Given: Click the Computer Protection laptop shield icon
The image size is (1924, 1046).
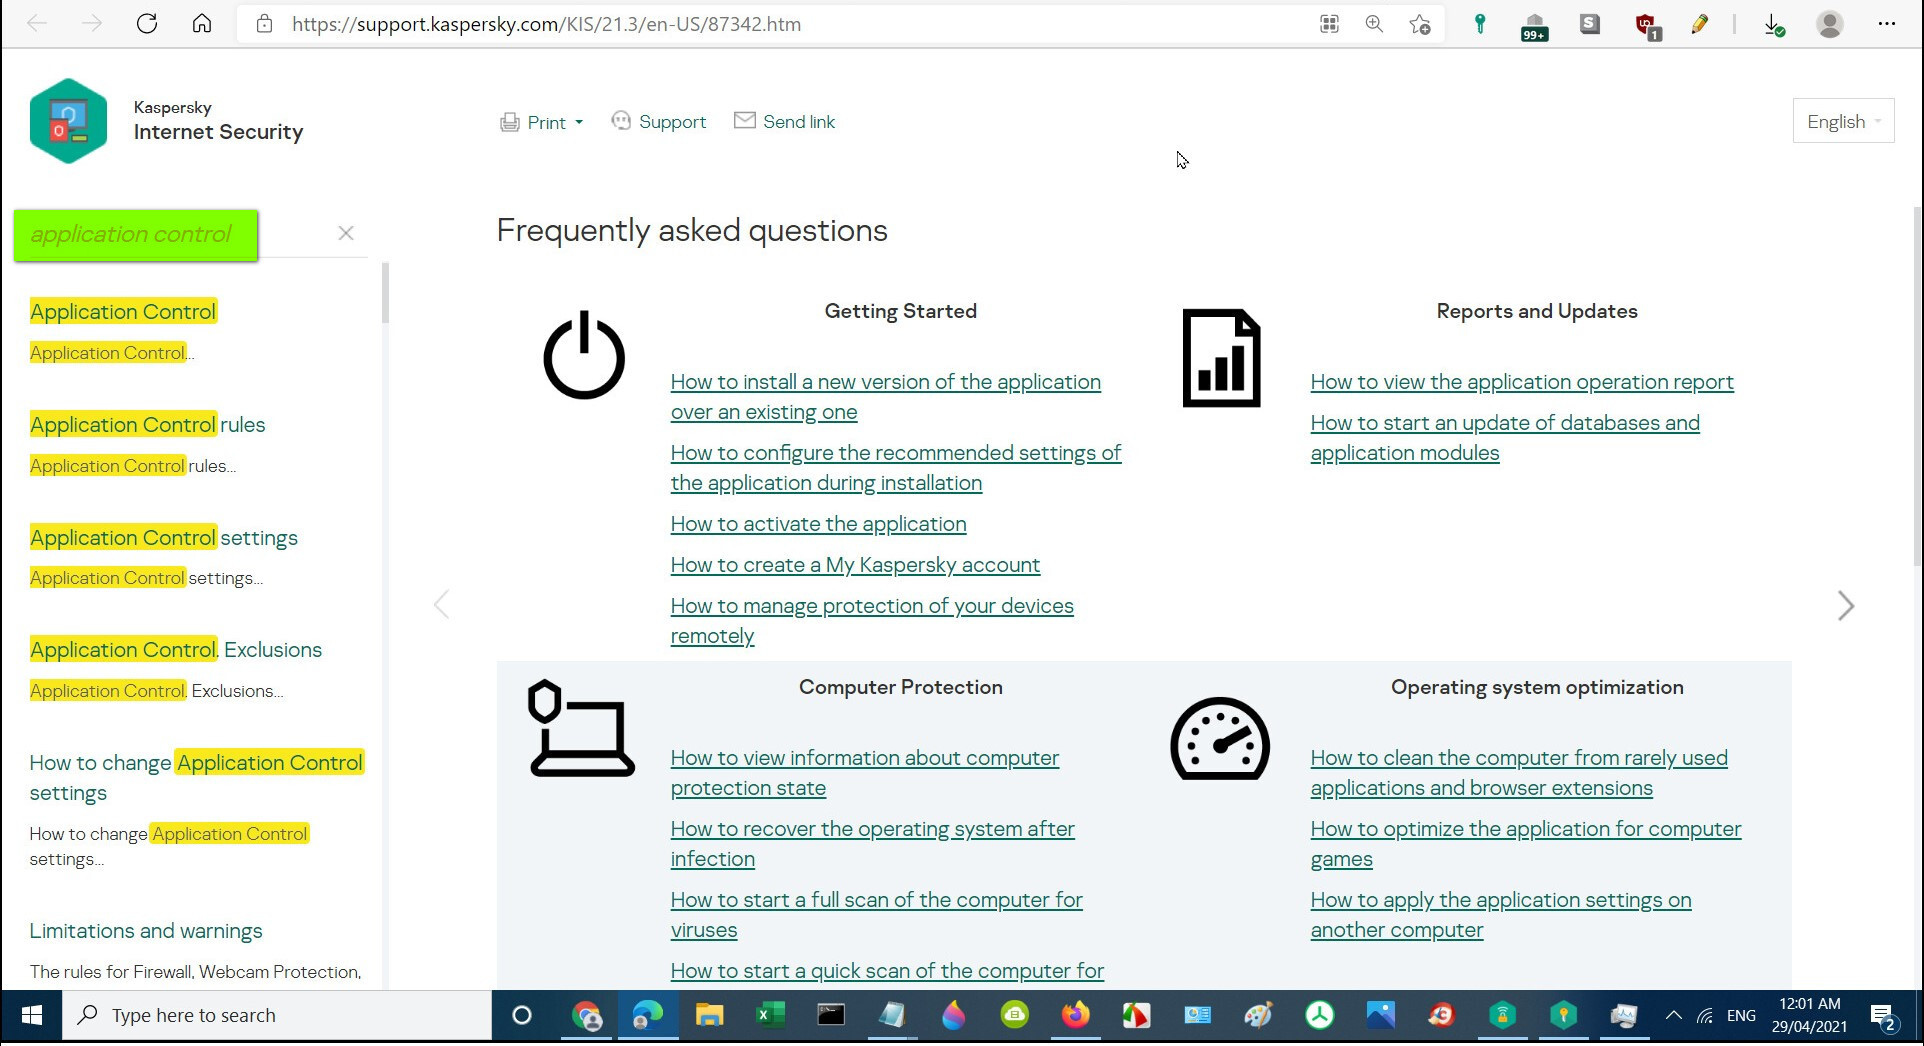Looking at the screenshot, I should point(580,728).
